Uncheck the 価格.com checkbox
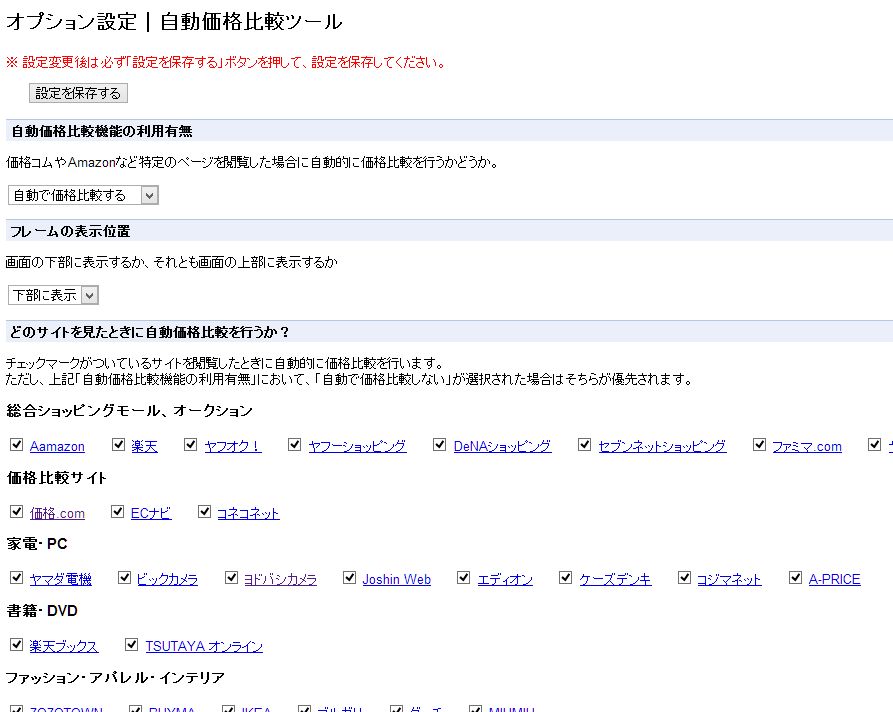The height and width of the screenshot is (712, 893). pos(17,512)
